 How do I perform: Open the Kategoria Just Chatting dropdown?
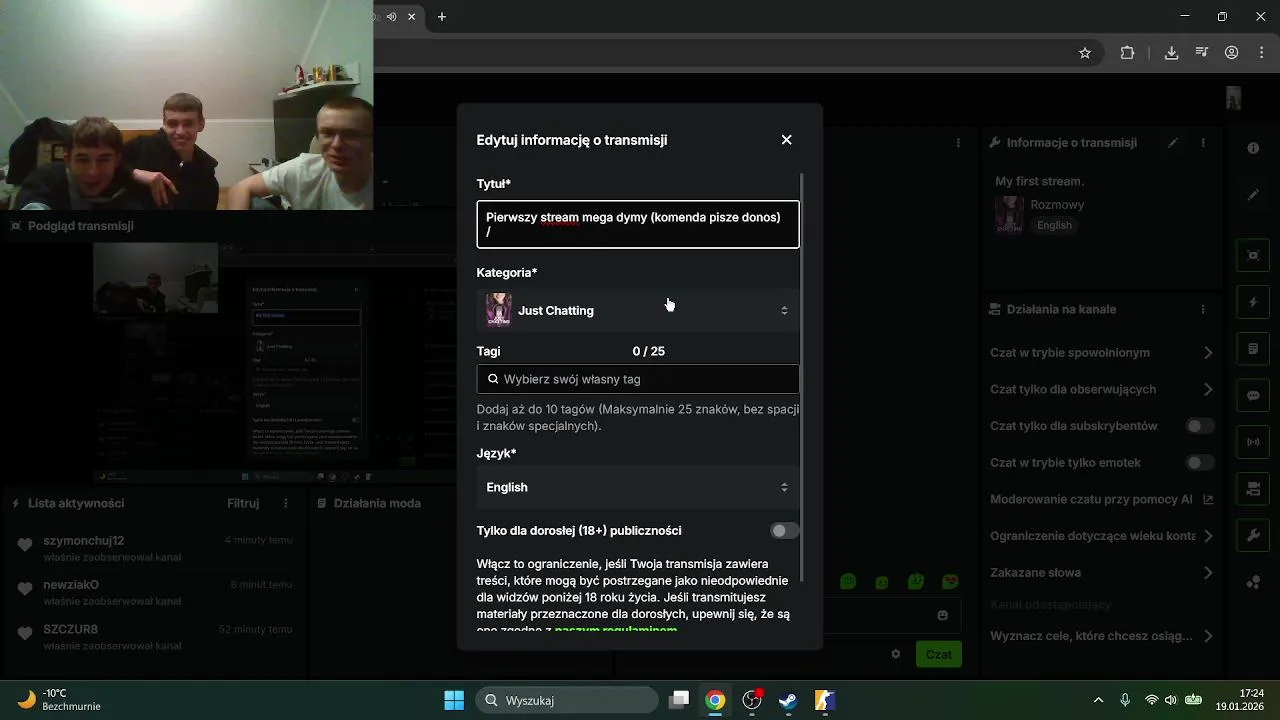(638, 310)
